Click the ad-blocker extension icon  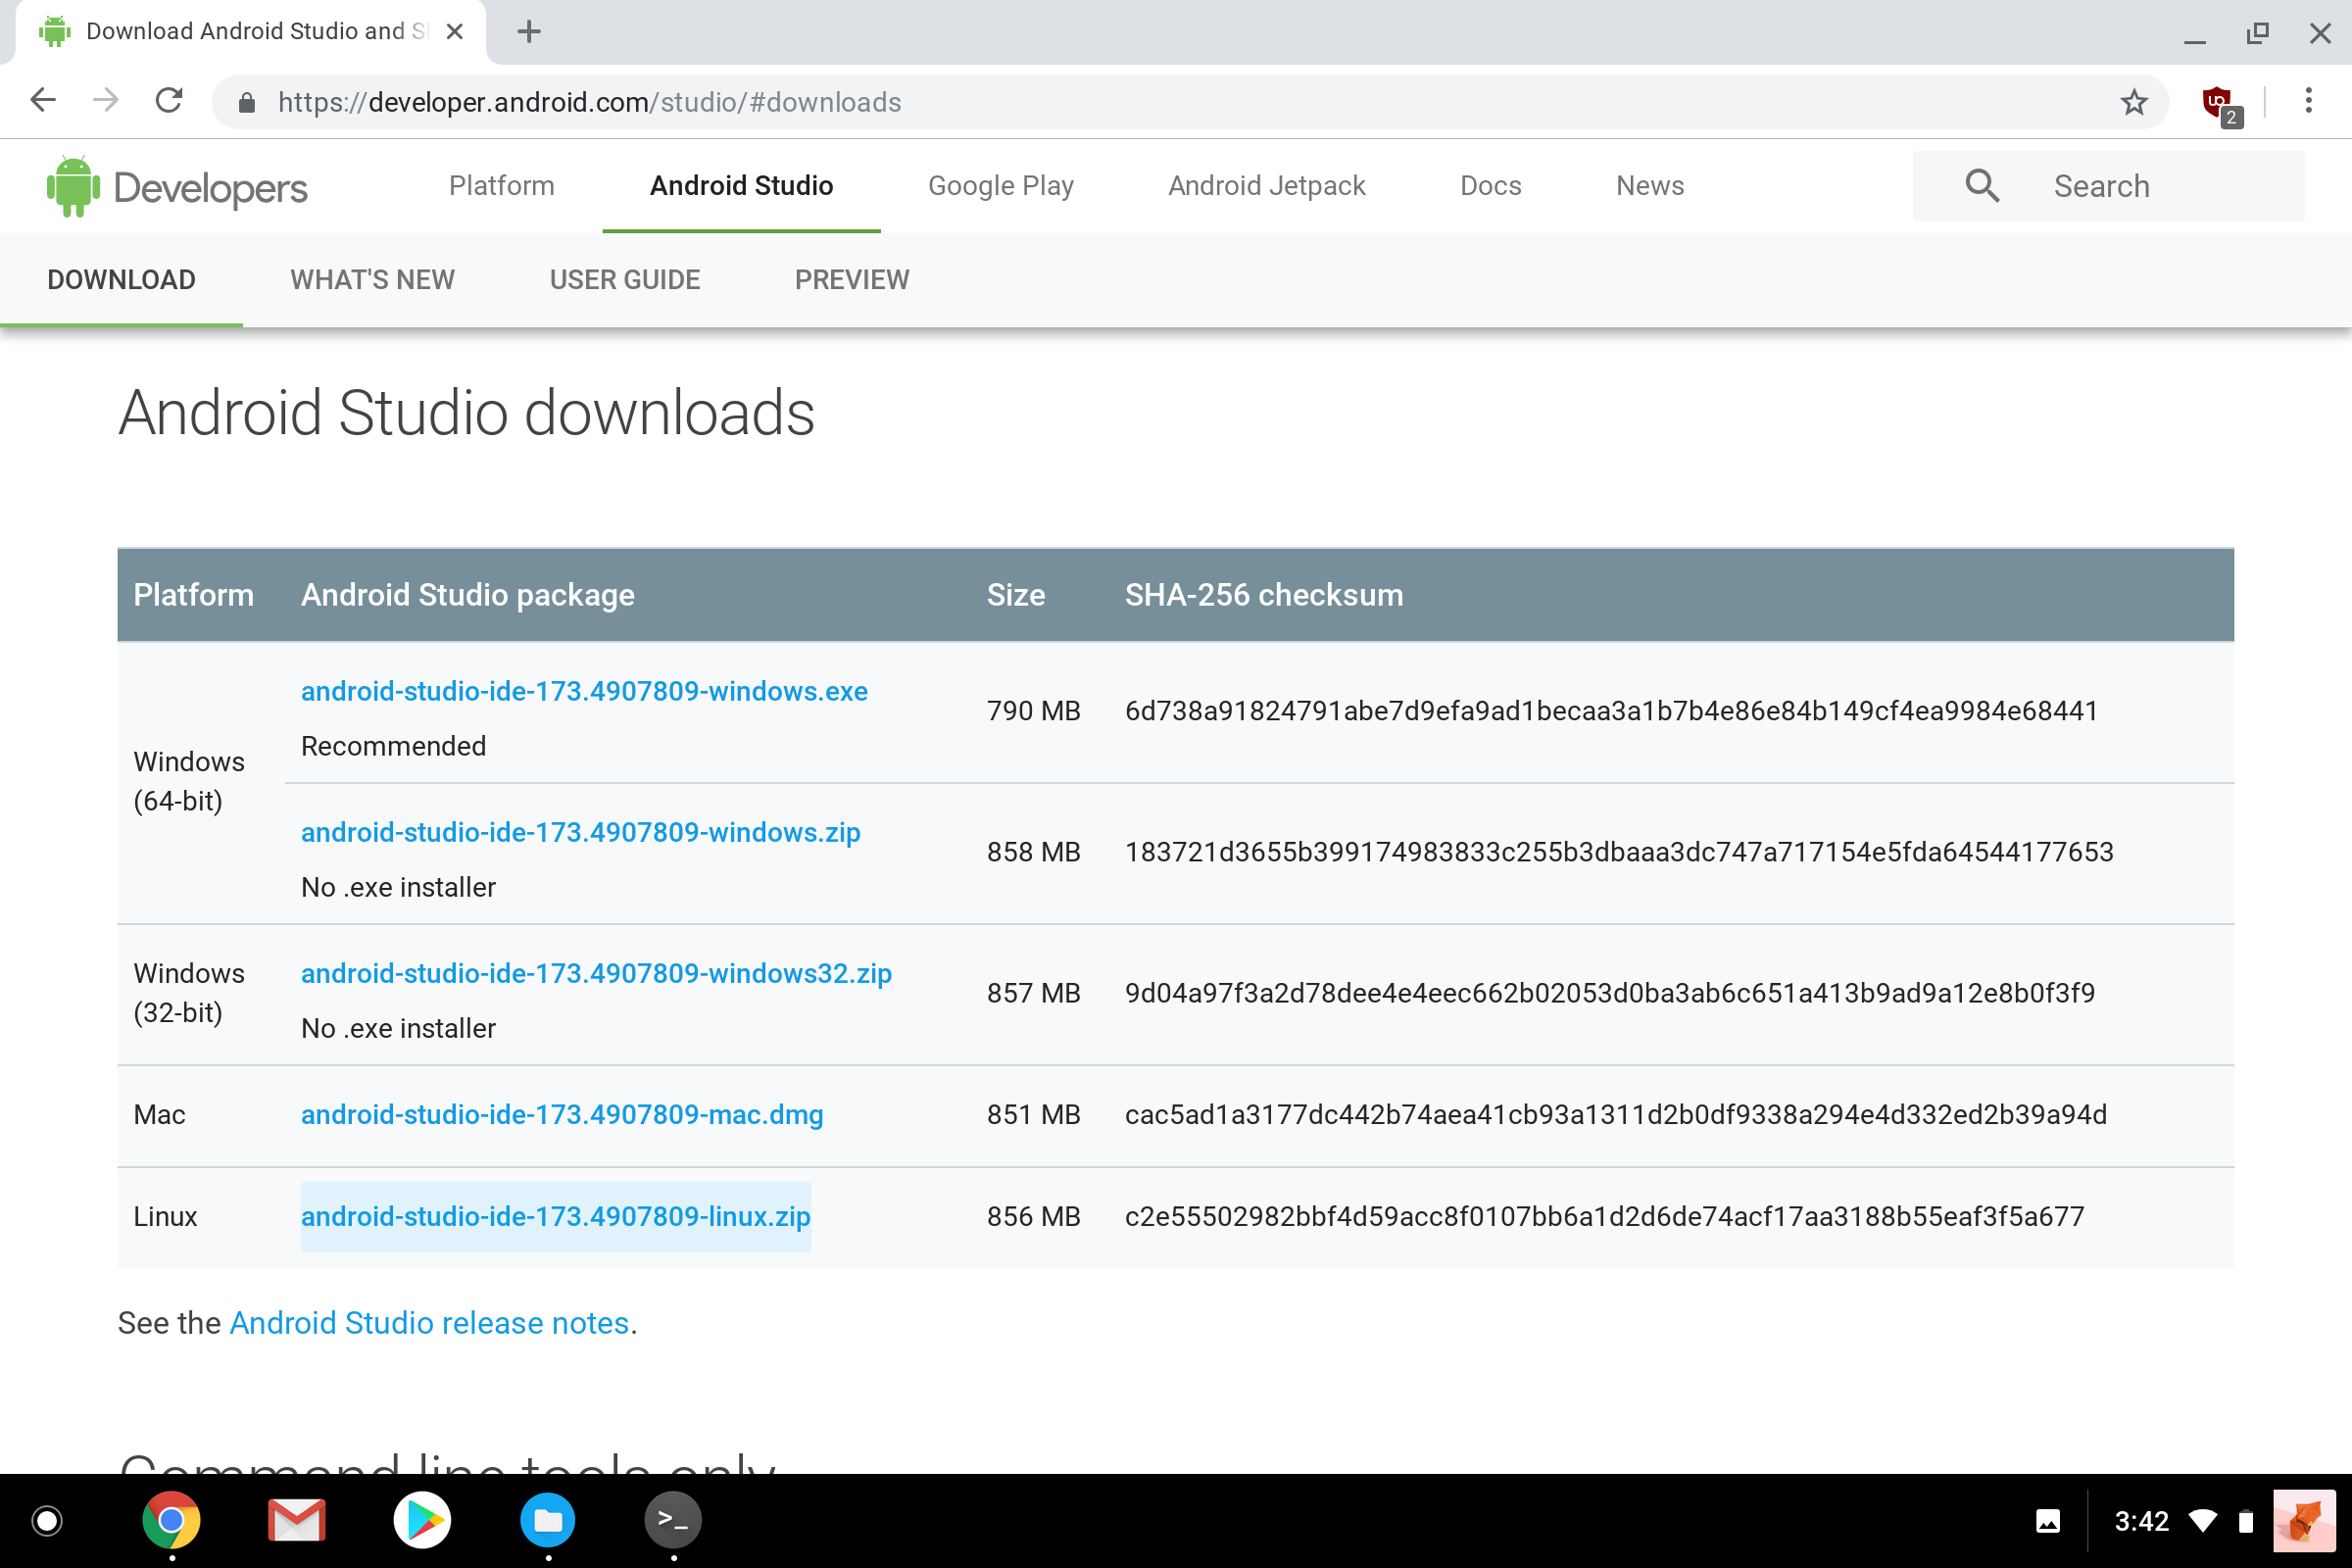(2218, 101)
